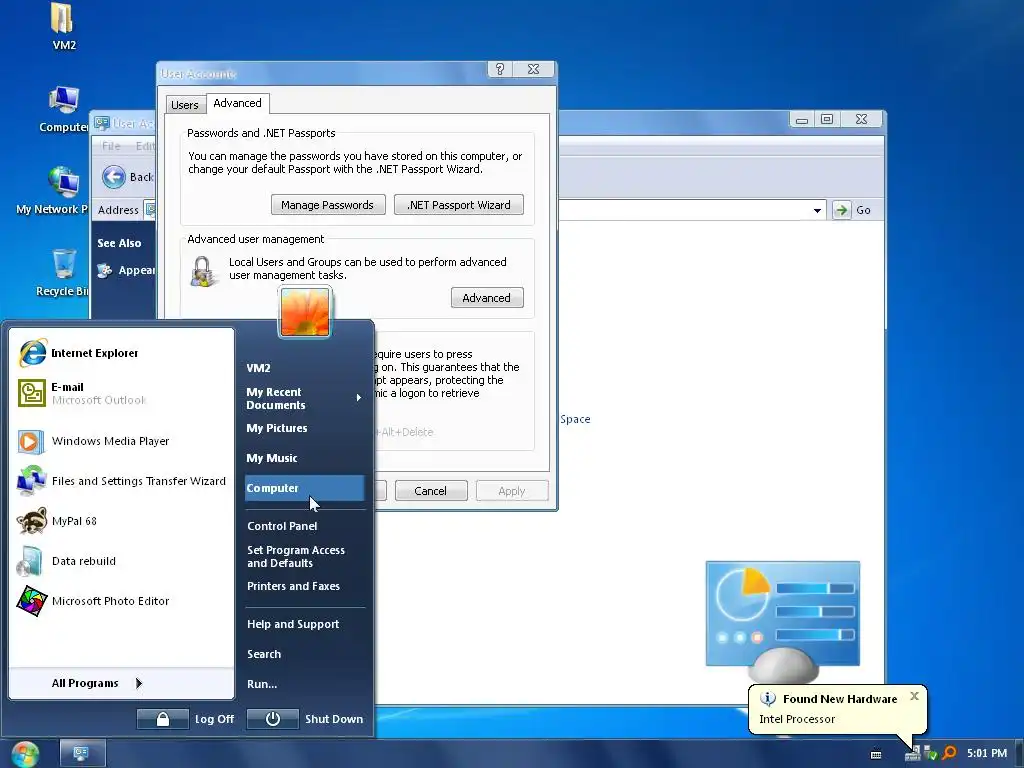Click the address bar input field
1024x768 pixels.
tap(684, 210)
